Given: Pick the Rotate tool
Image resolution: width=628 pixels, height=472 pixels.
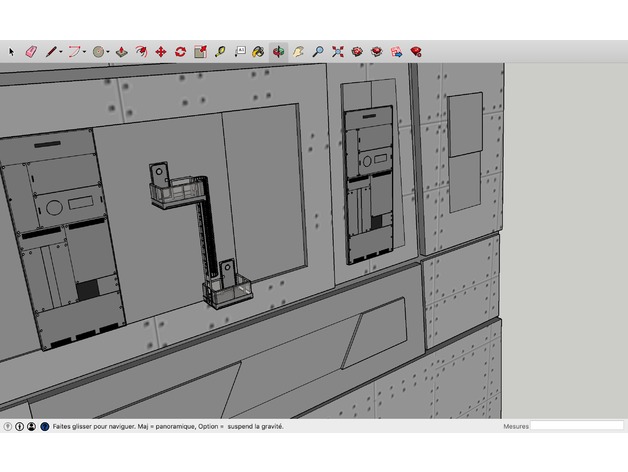Looking at the screenshot, I should (x=180, y=52).
